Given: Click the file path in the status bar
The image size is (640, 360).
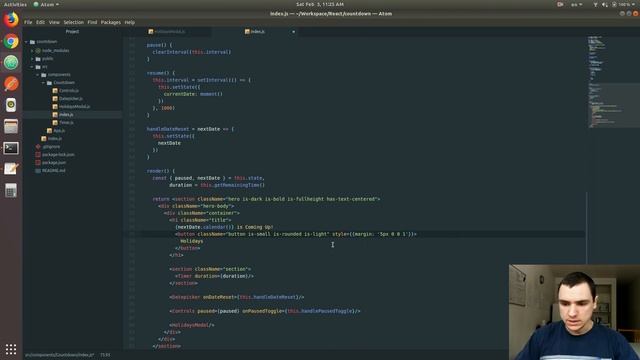Looking at the screenshot, I should point(60,355).
